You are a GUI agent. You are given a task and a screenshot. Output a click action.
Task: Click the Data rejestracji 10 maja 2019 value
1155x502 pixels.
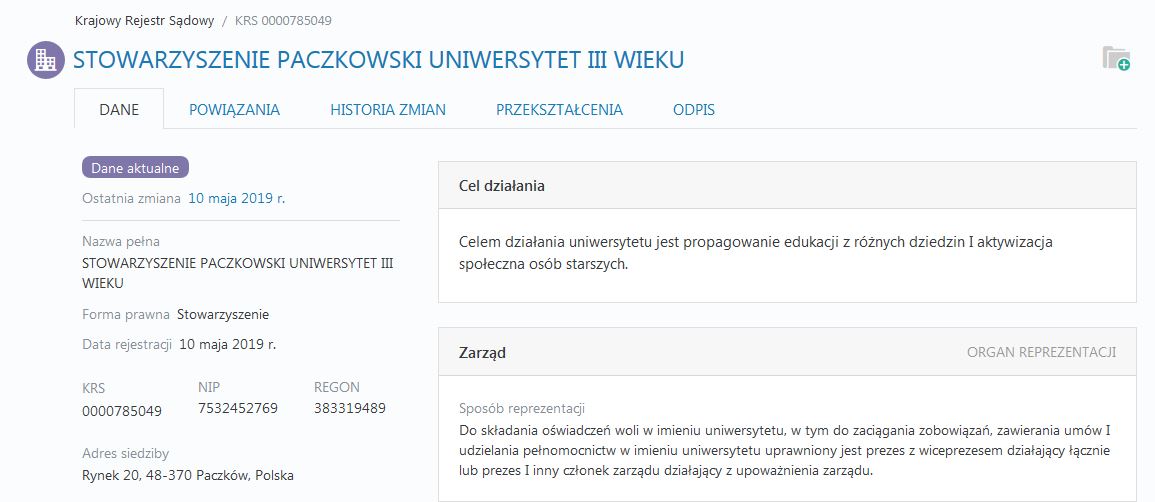pyautogui.click(x=228, y=344)
